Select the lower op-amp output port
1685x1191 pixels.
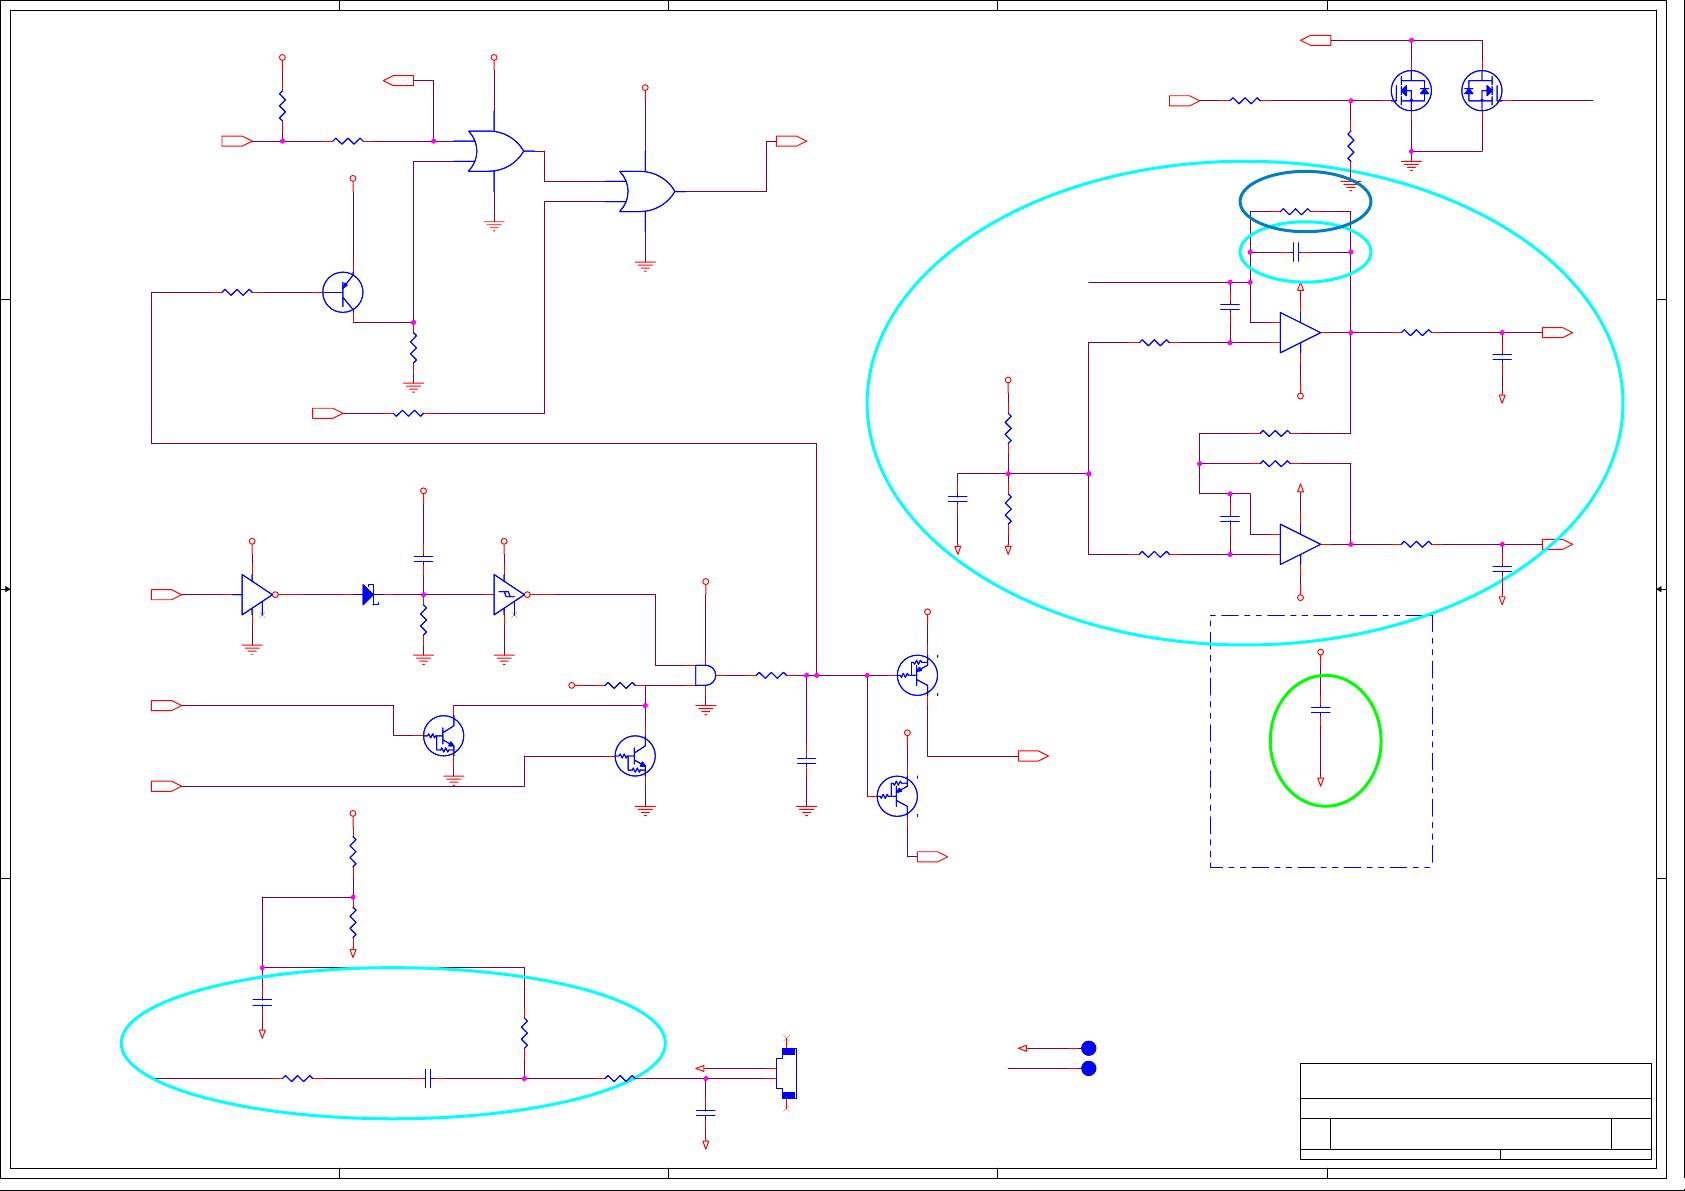click(1557, 544)
